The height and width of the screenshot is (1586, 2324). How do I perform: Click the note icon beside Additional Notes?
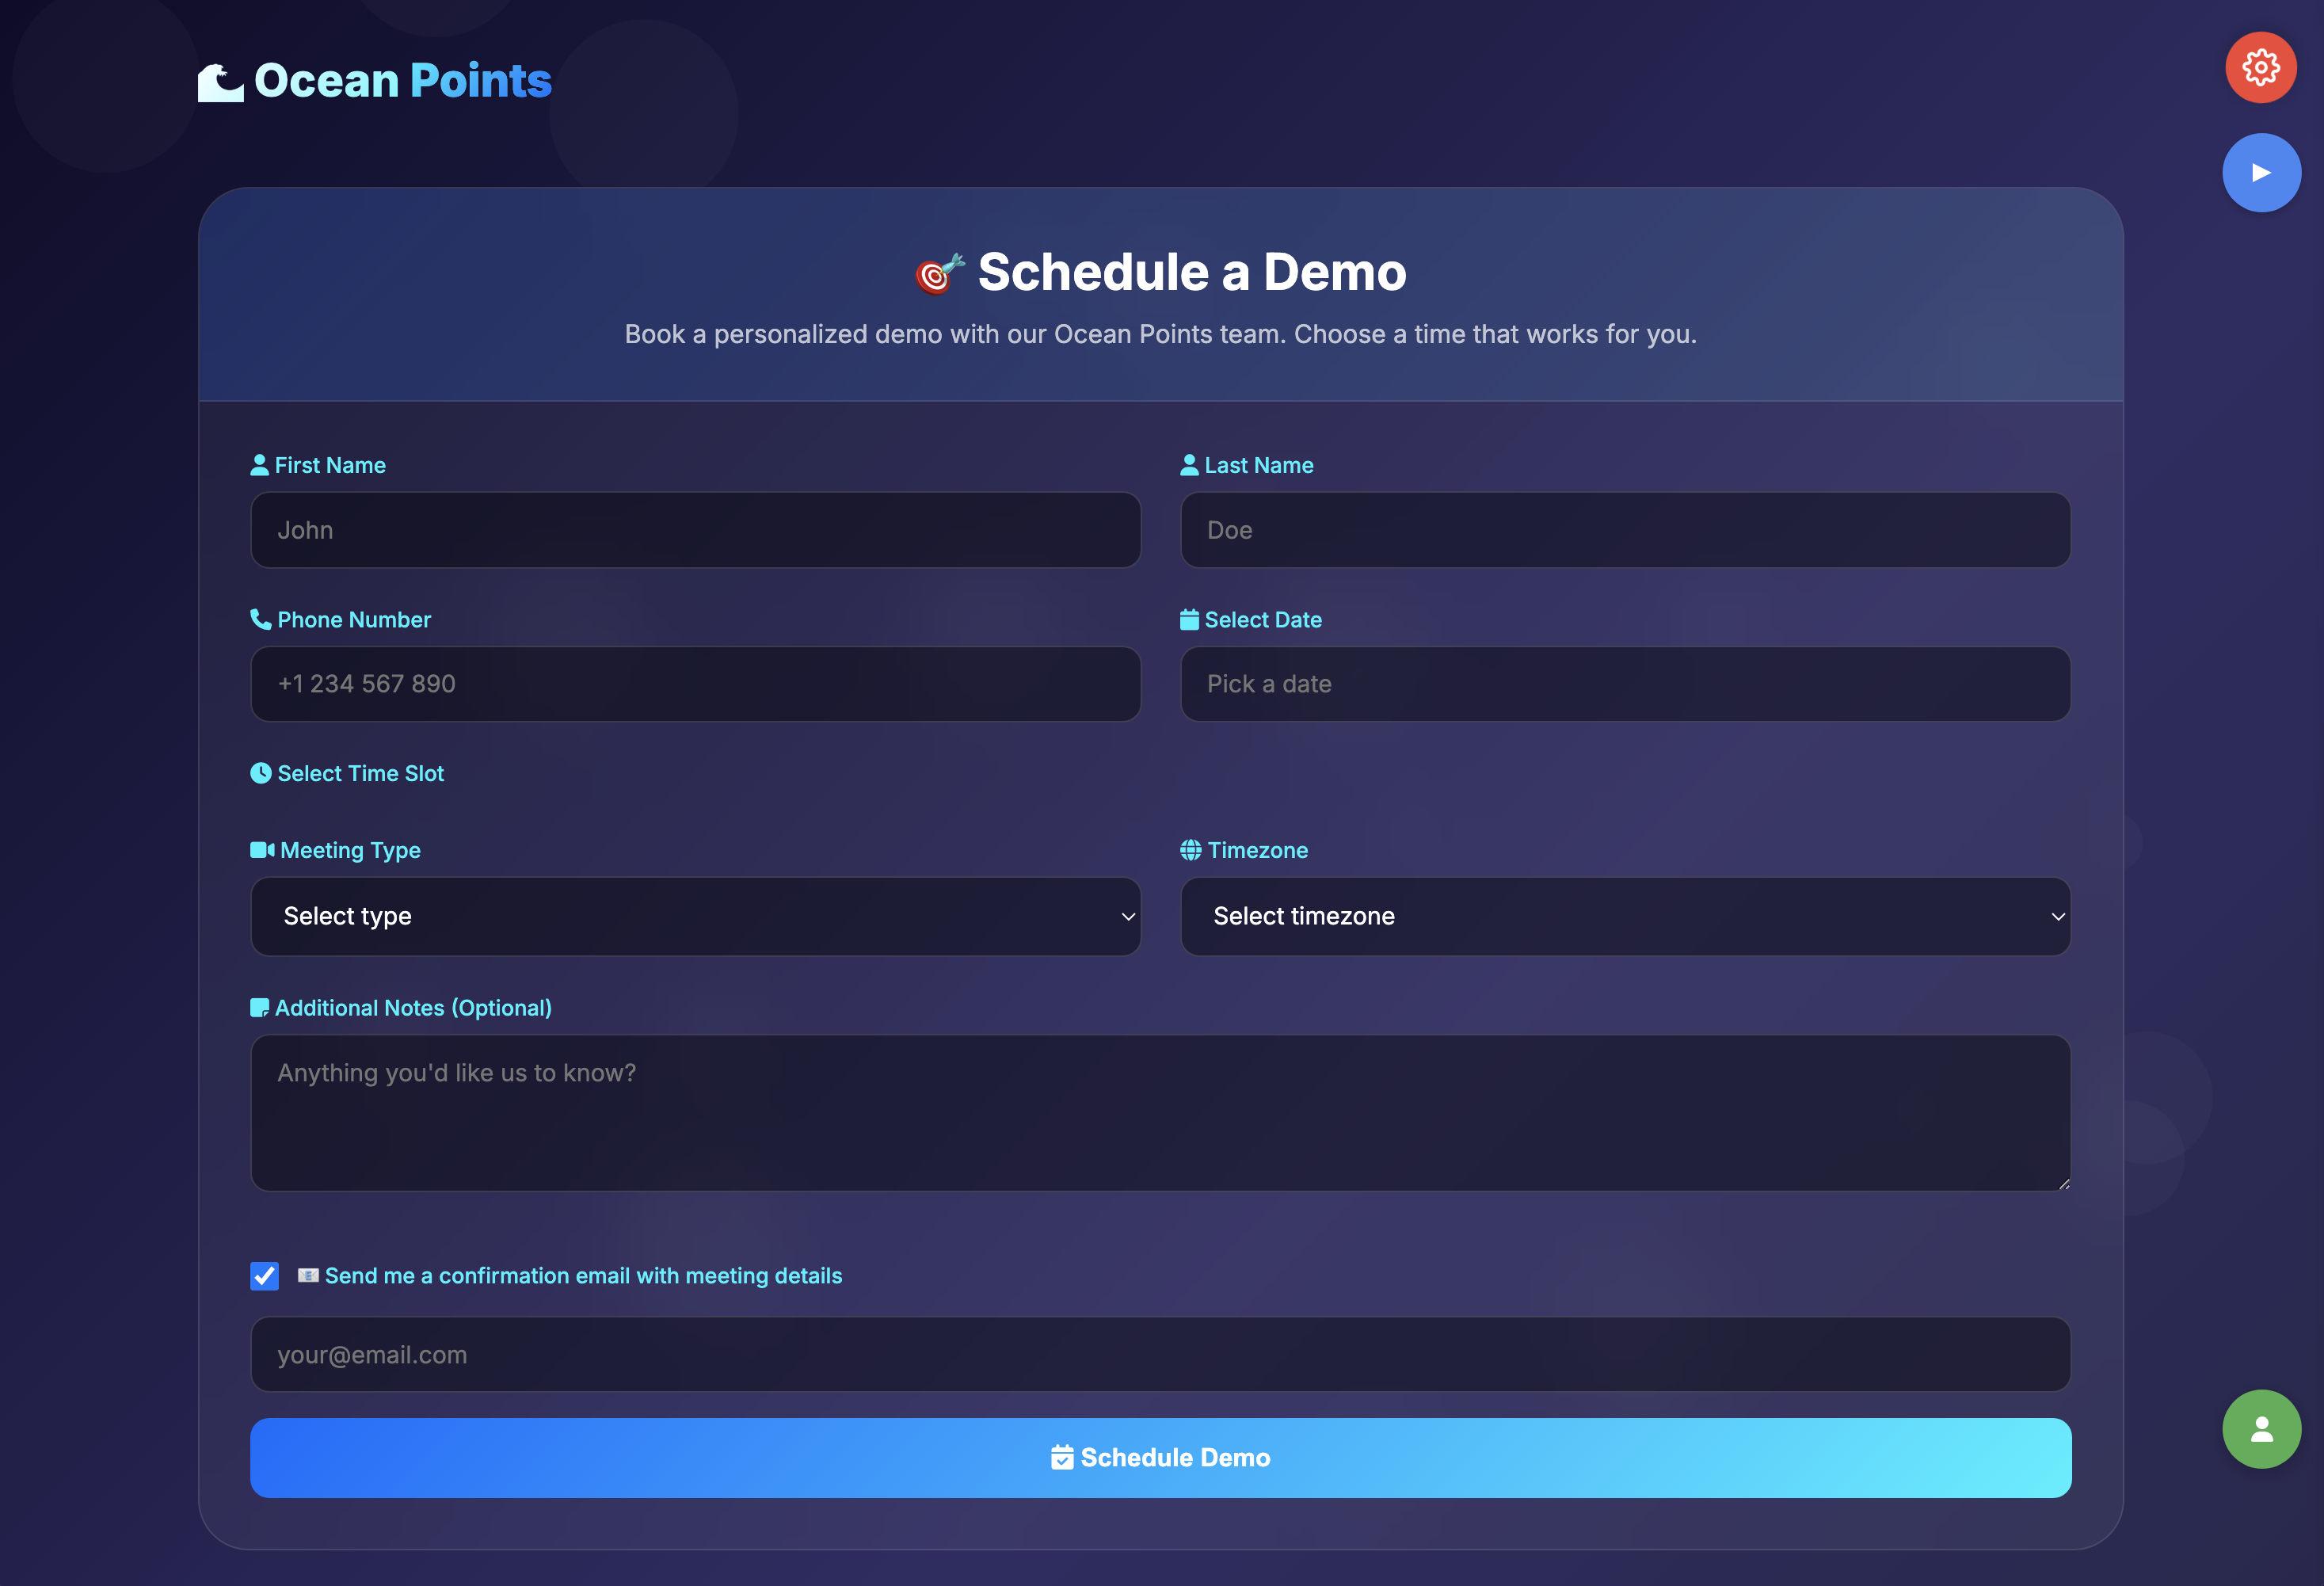pos(260,1008)
